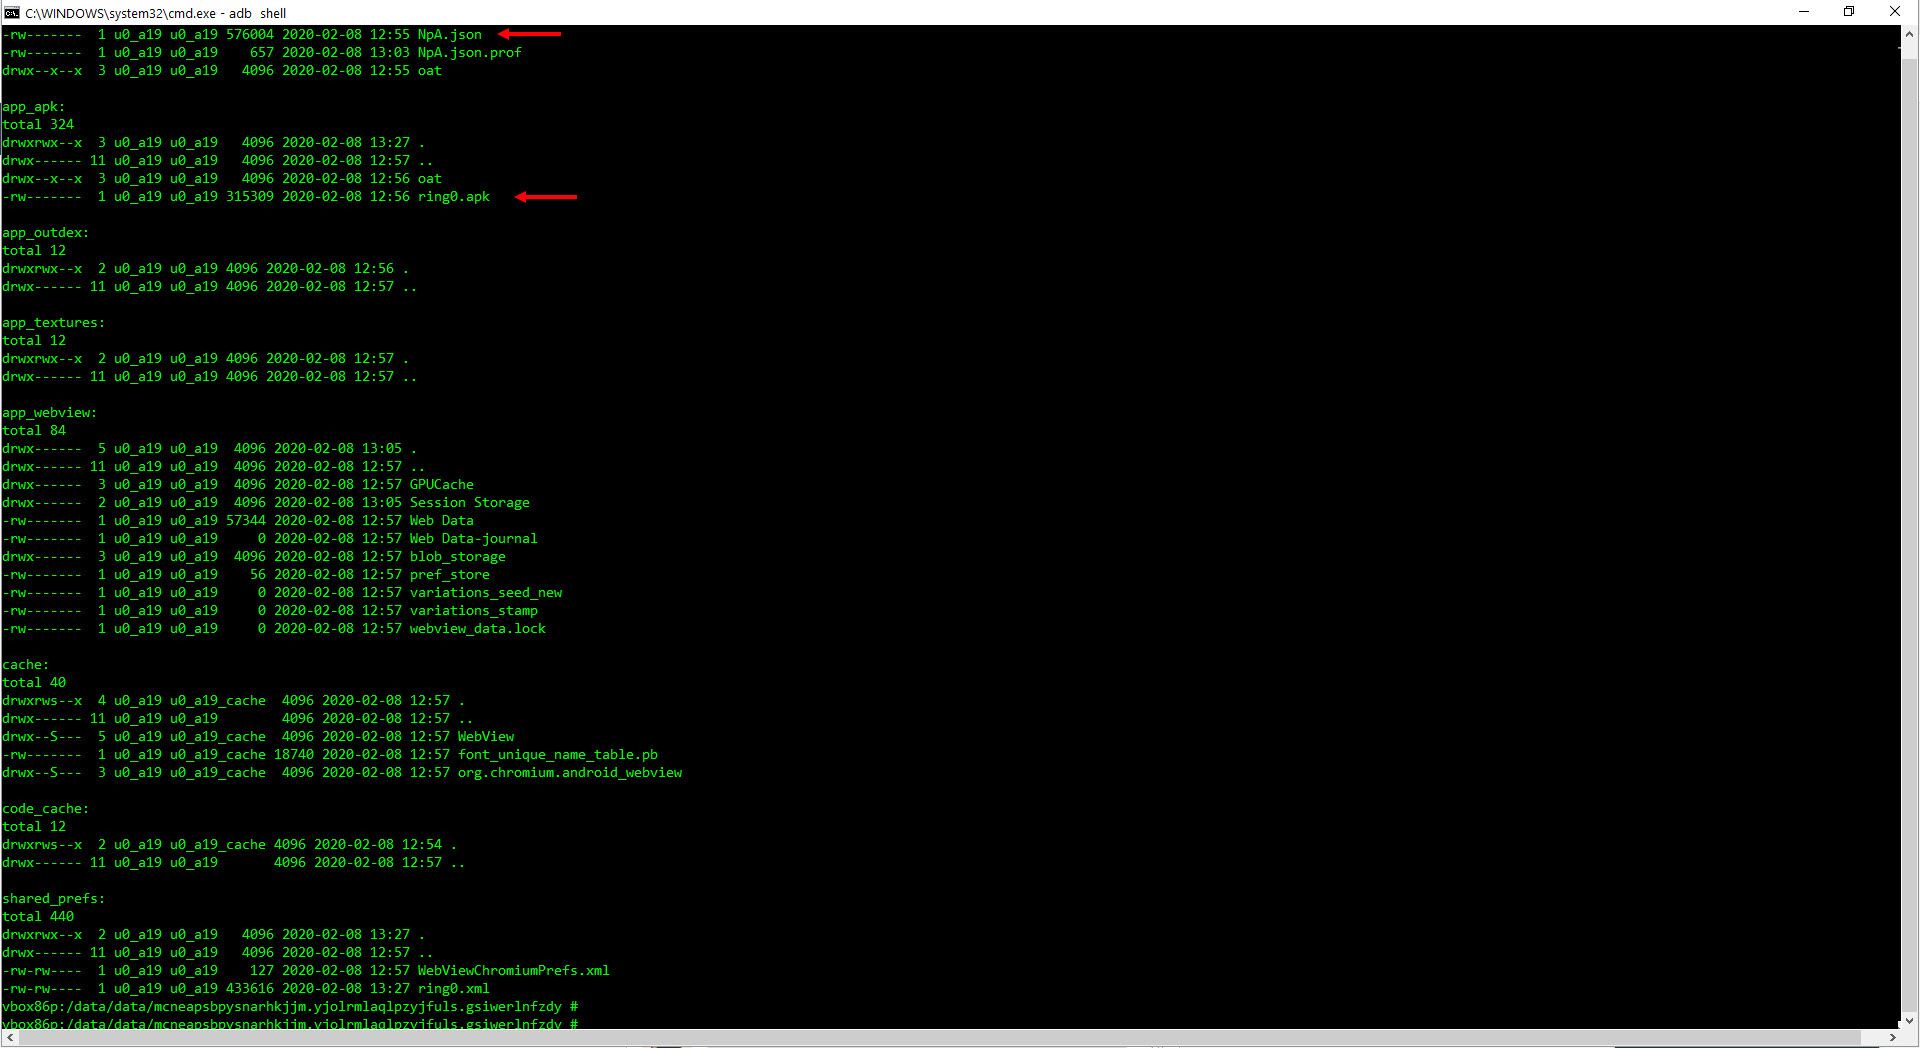Click the app_webview: directory header
Screen dimensions: 1920x1048
pos(49,413)
